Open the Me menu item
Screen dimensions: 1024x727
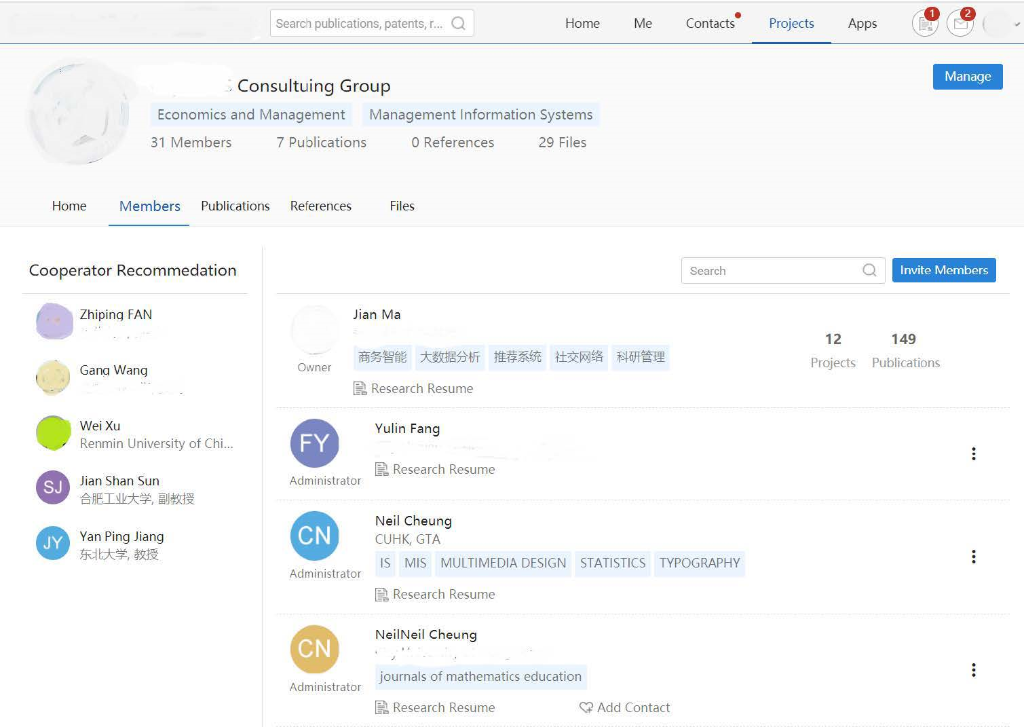[643, 24]
